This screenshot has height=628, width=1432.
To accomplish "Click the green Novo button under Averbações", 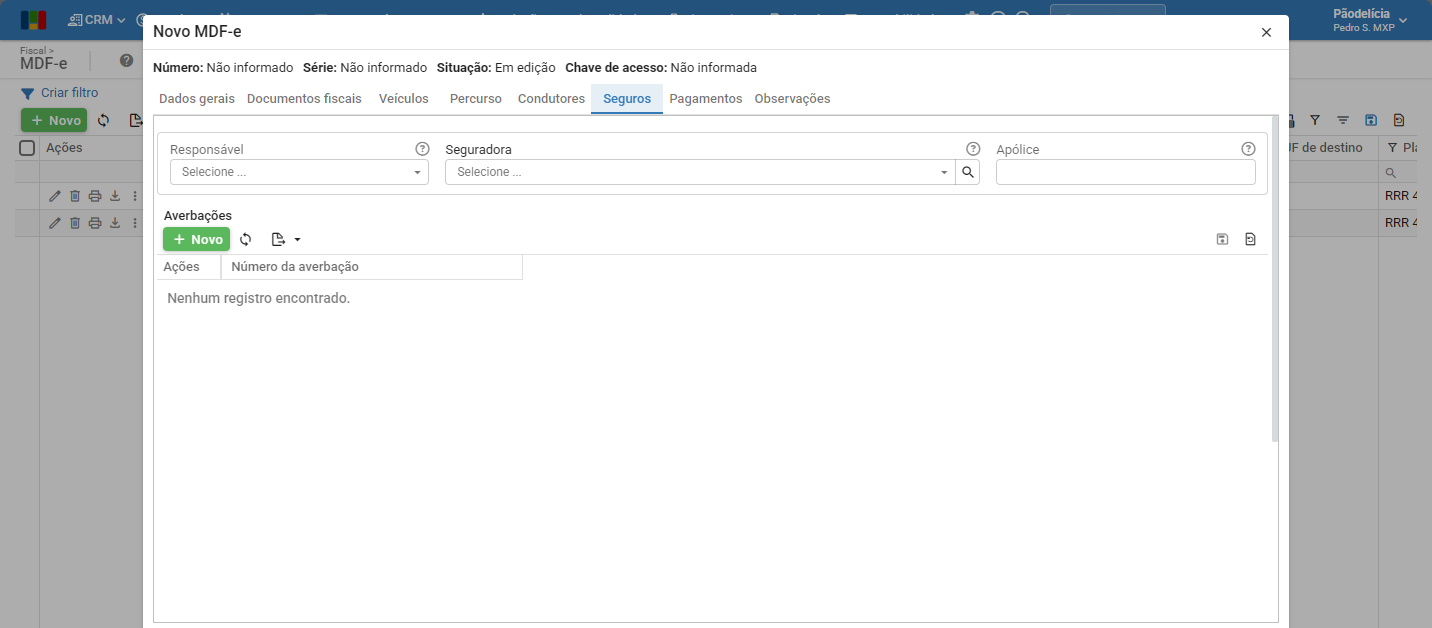I will click(196, 240).
